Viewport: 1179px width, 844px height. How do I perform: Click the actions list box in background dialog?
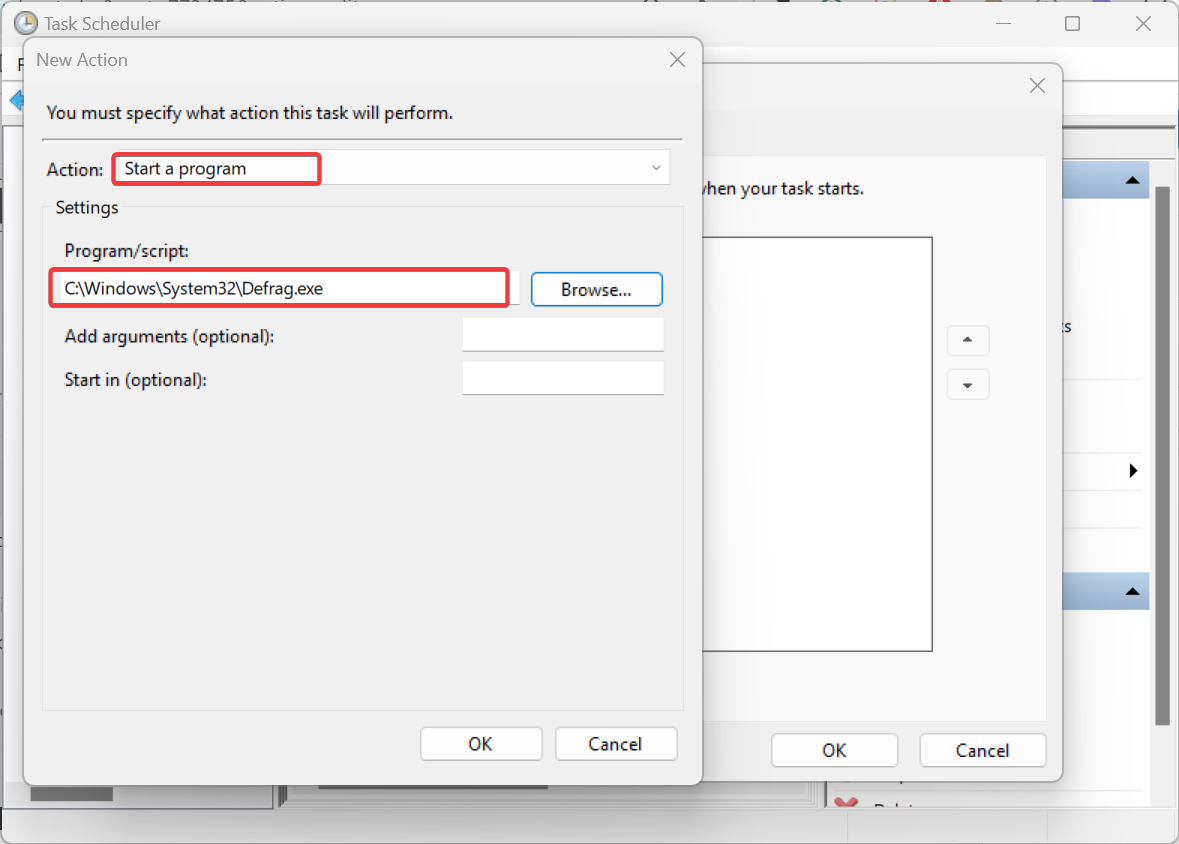pyautogui.click(x=817, y=444)
